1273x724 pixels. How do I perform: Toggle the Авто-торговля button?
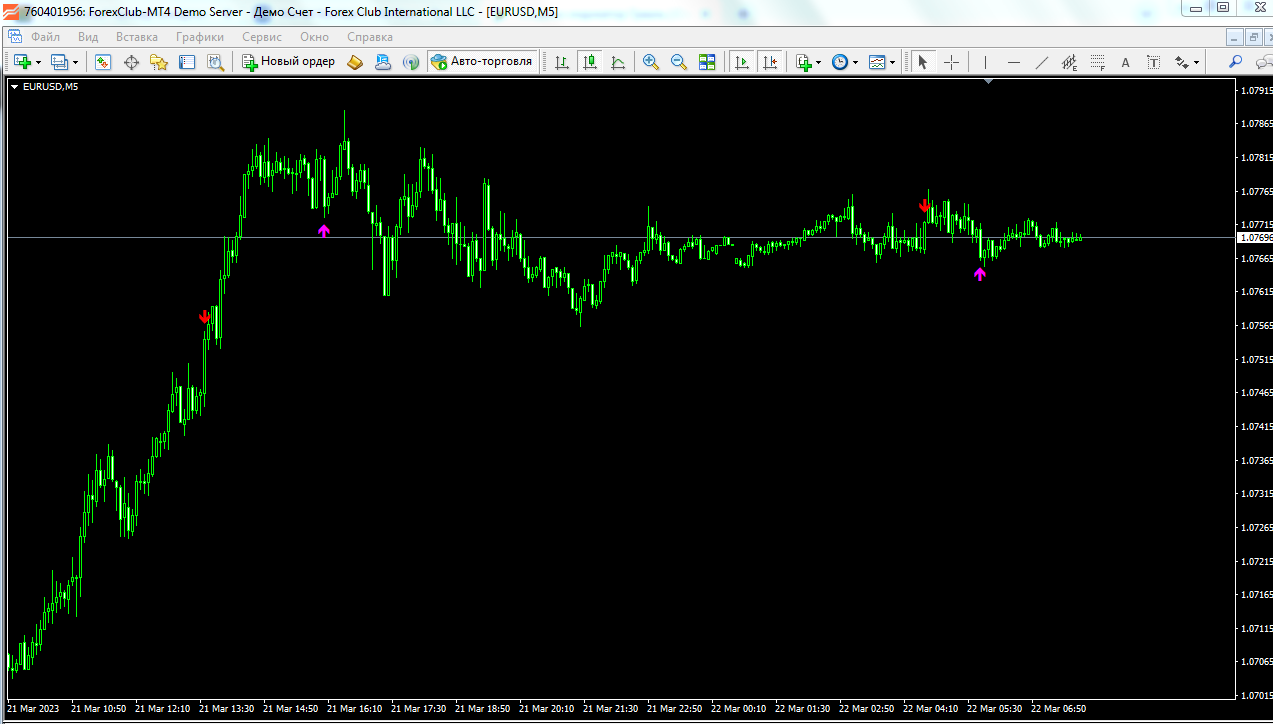(x=482, y=62)
